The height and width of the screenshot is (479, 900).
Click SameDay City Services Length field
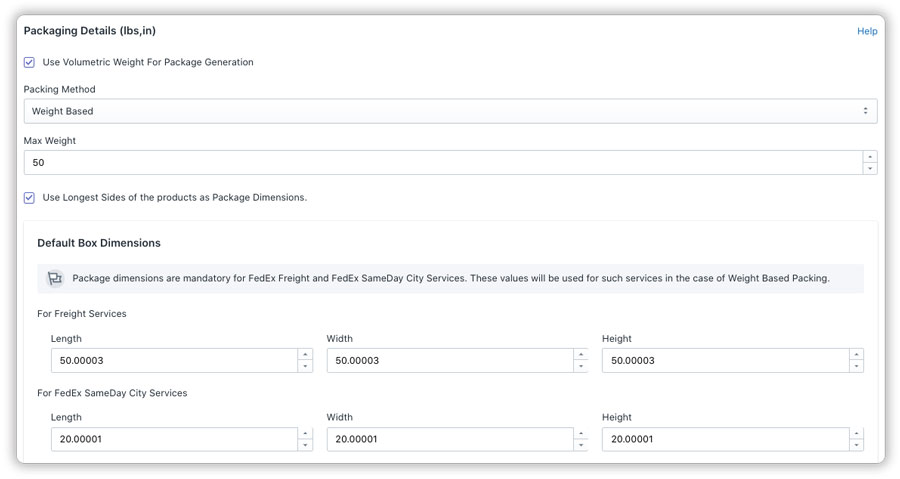click(174, 439)
